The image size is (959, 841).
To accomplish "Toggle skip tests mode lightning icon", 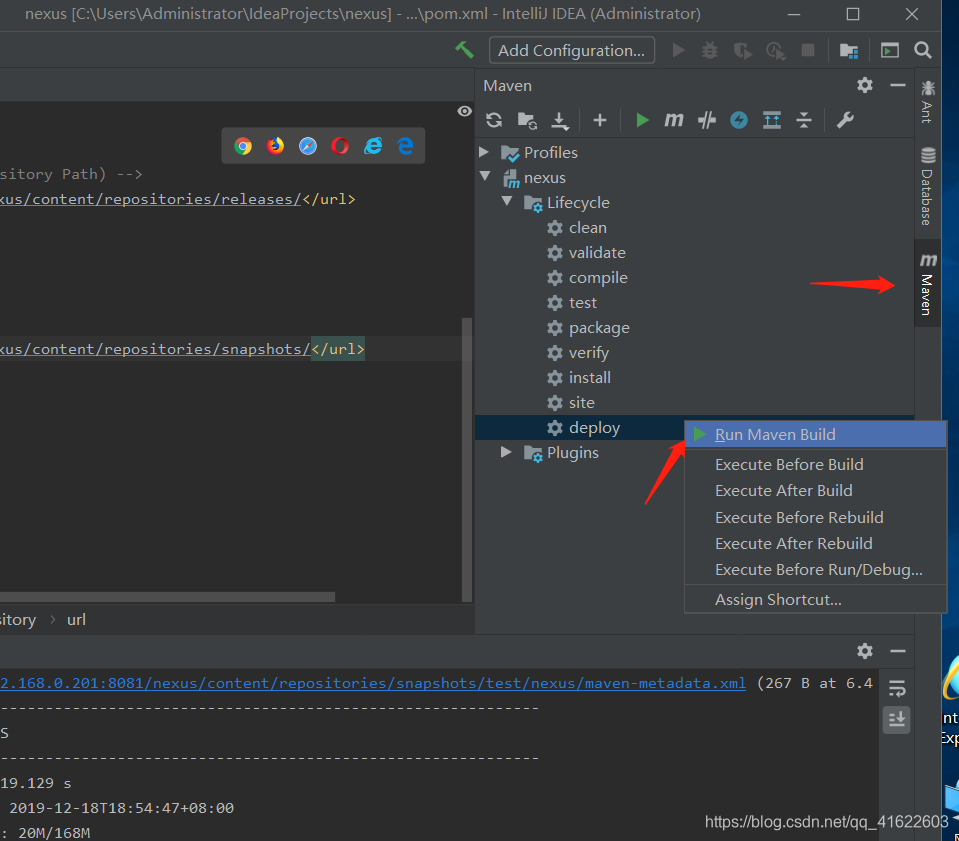I will click(x=739, y=120).
